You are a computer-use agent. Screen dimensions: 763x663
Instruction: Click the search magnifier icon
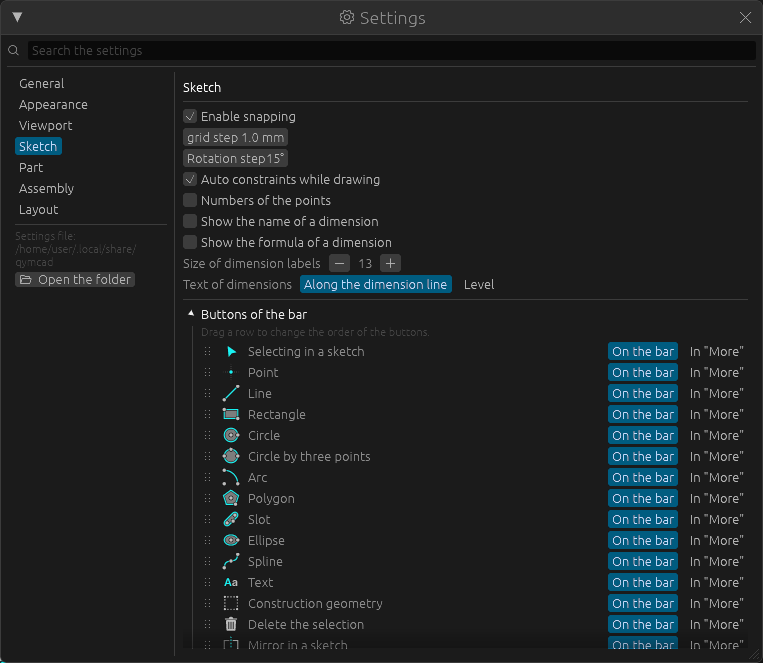click(x=14, y=50)
